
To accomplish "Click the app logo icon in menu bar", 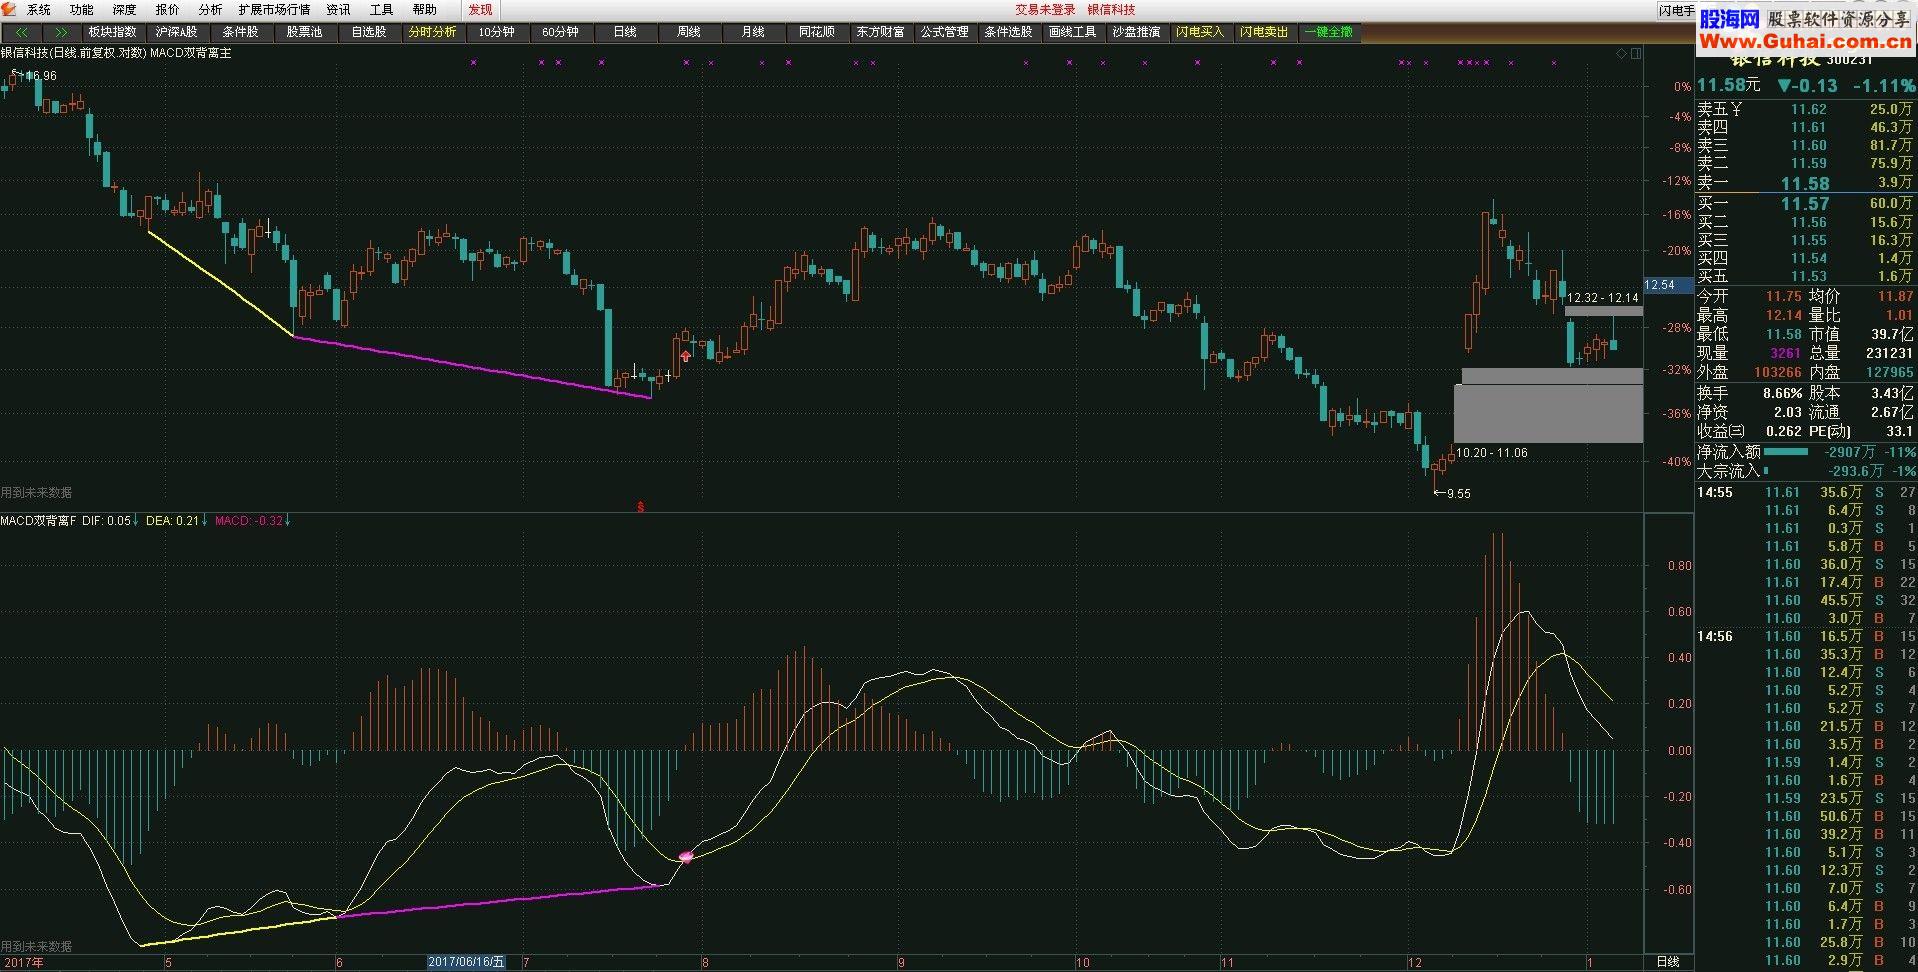I will (10, 9).
